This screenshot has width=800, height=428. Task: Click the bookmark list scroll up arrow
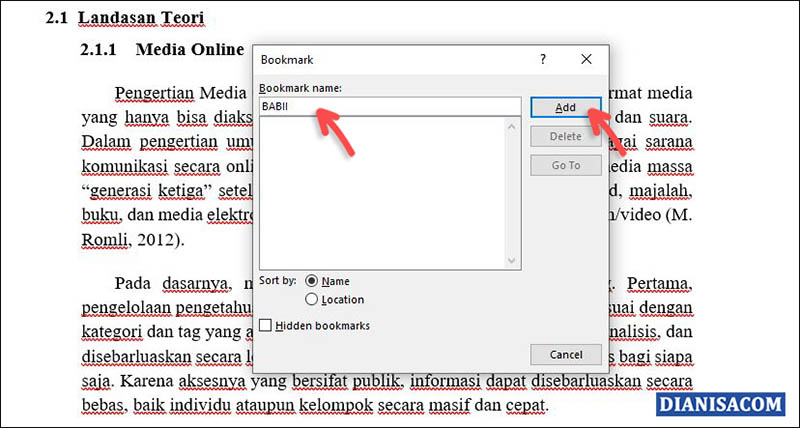[512, 126]
